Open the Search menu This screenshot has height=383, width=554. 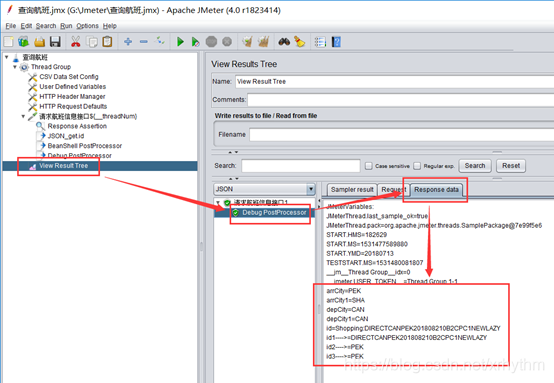(46, 26)
